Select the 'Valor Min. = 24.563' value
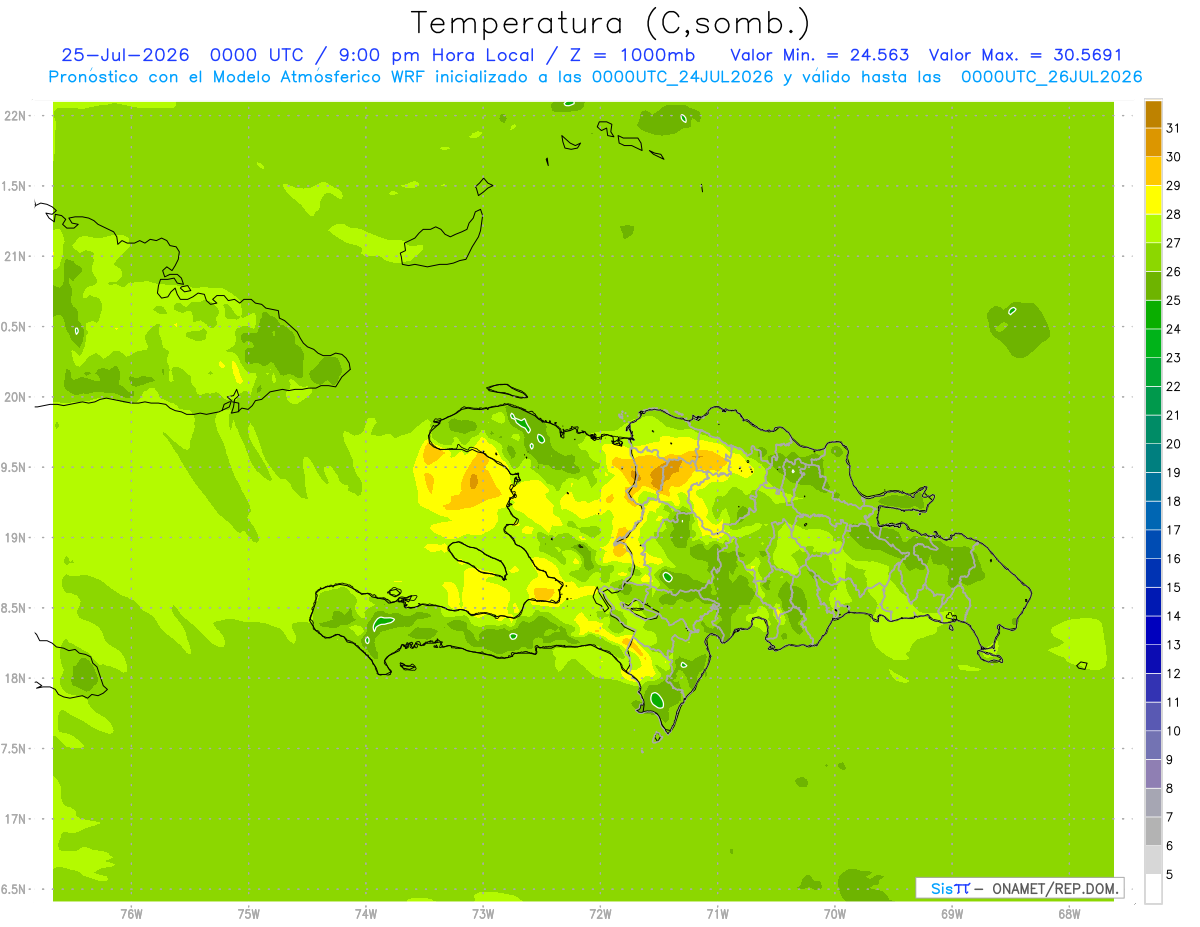The width and height of the screenshot is (1200, 927). tap(820, 55)
